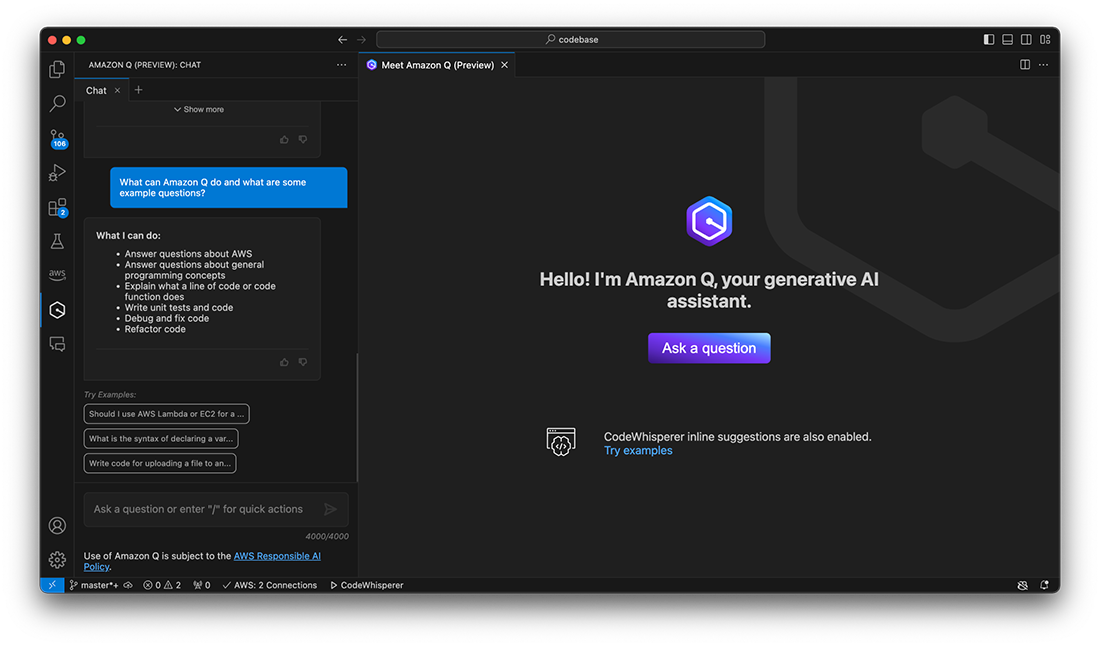Click the user question bubble 'What can Amazon Q do'
Screen dimensions: 1100x646
(229, 187)
